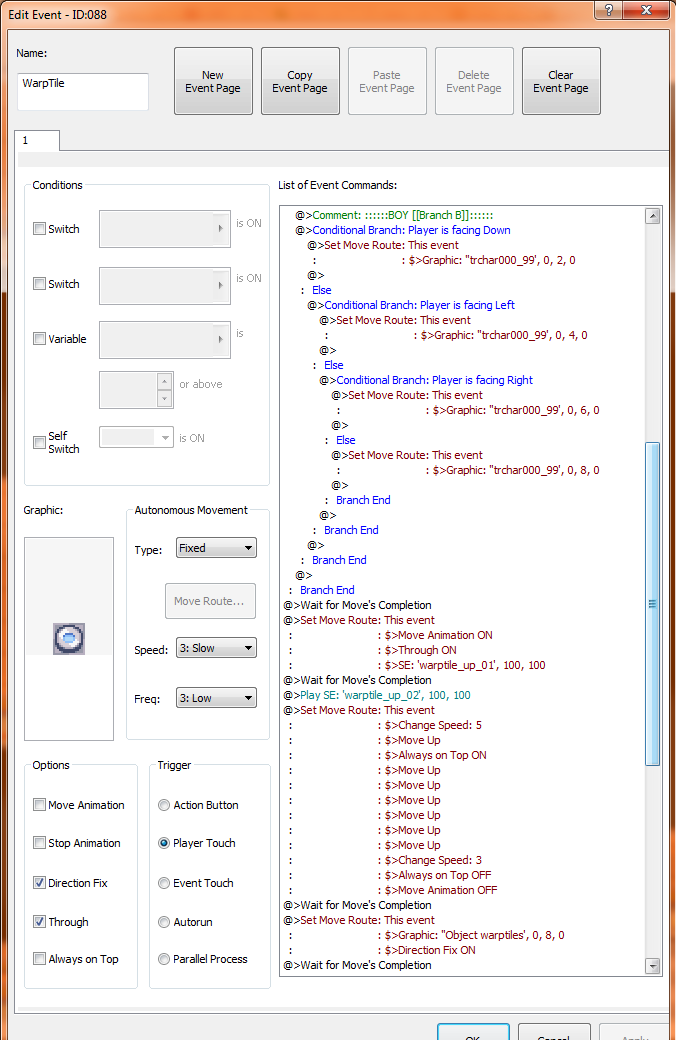This screenshot has height=1040, width=676.
Task: Open the Speed dropdown
Action: point(216,648)
